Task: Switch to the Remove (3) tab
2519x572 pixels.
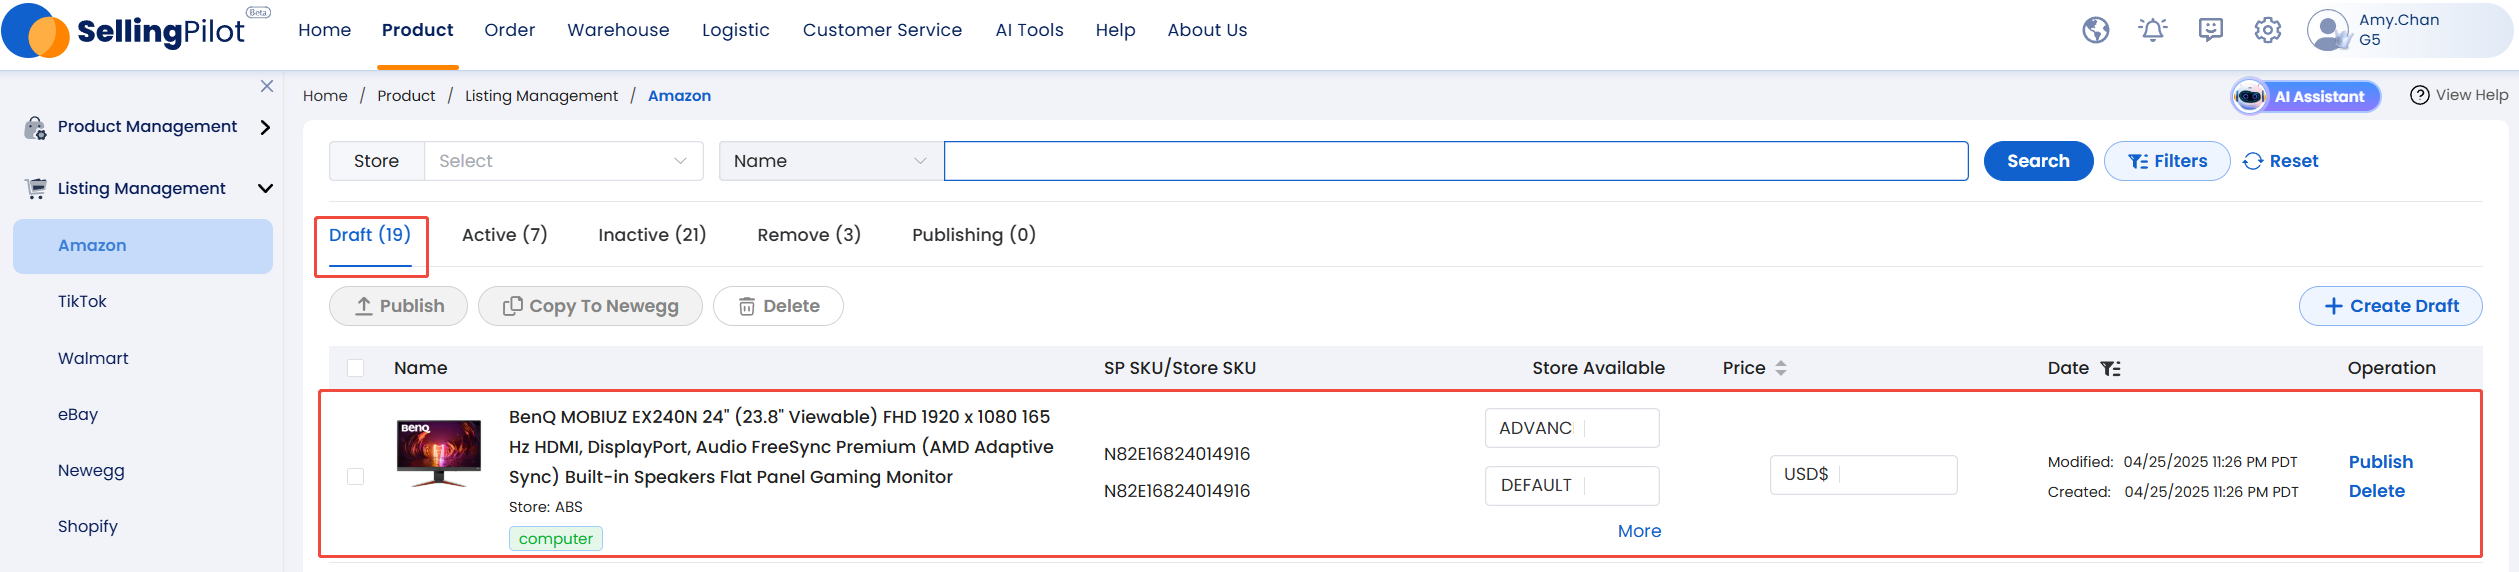Action: [x=809, y=235]
